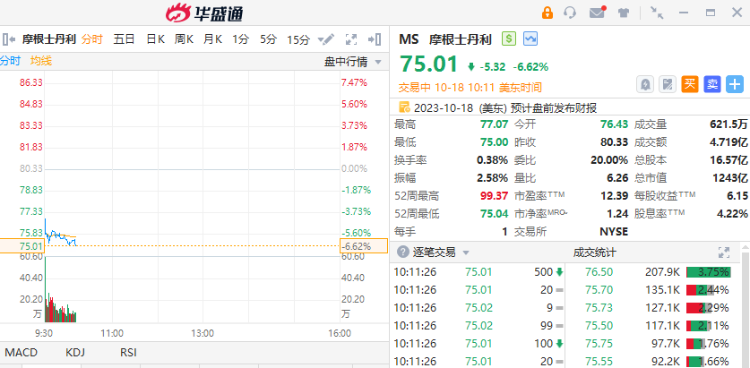Click the 今开 value 76.43
Viewport: 750px width, 368px height.
(x=614, y=124)
